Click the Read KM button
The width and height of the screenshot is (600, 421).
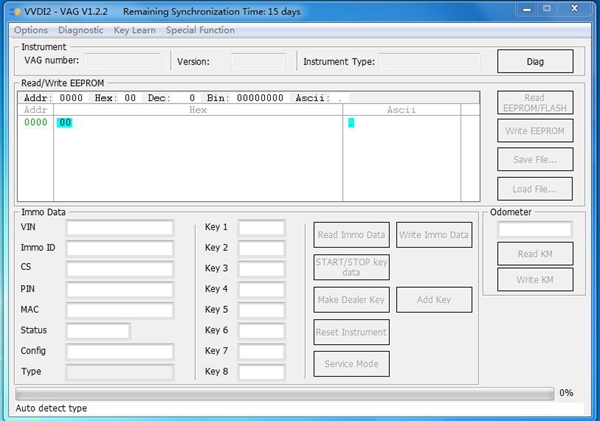point(535,254)
